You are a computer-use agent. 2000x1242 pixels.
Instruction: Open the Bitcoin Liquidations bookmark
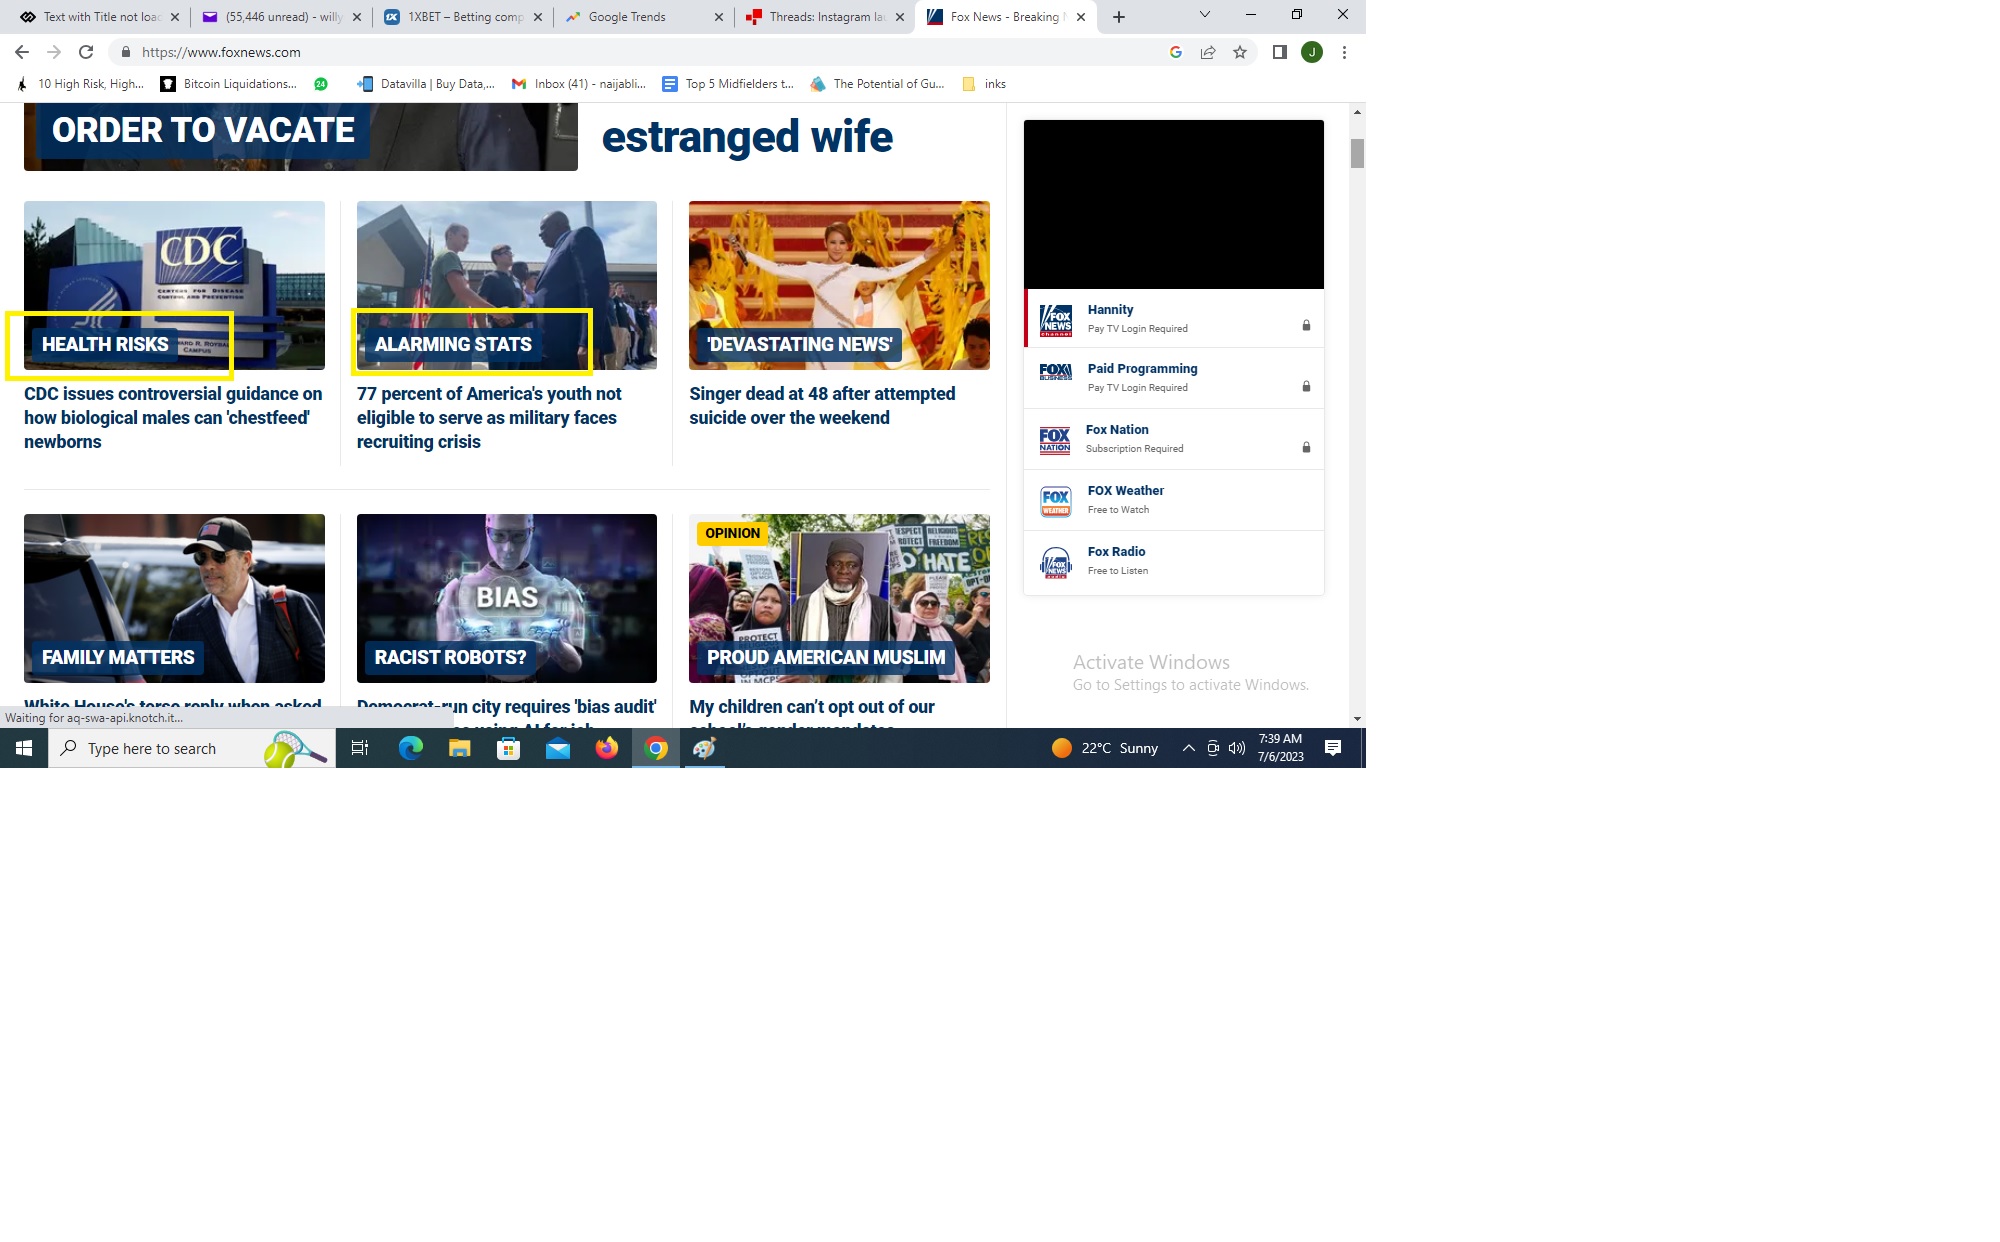(229, 84)
